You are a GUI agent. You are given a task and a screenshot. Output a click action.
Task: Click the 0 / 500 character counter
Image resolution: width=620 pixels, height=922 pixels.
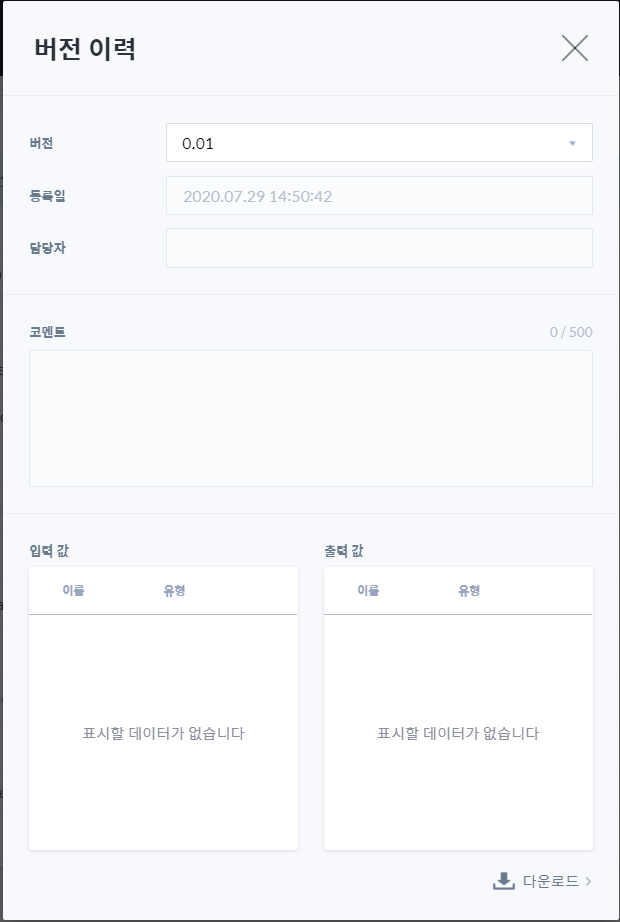tap(571, 332)
